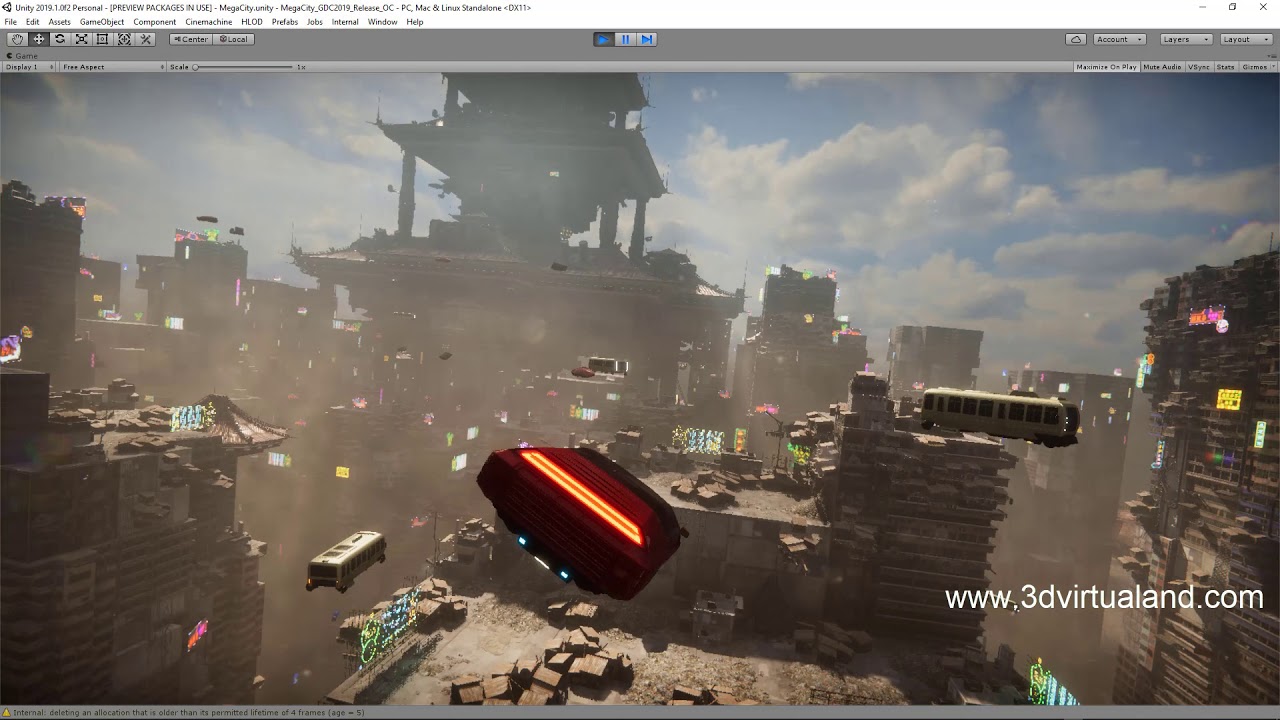This screenshot has height=720, width=1280.
Task: Open the HLOD menu
Action: (252, 22)
